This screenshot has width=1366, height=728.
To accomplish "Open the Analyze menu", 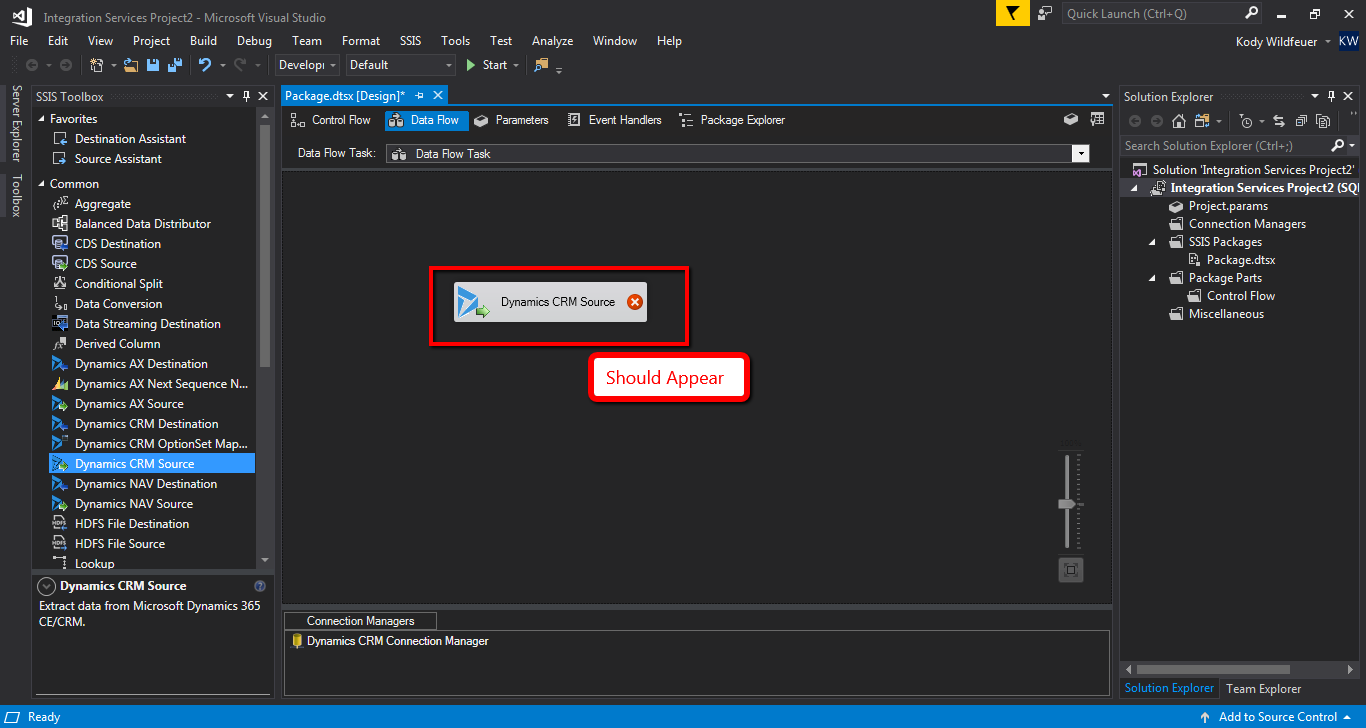I will point(552,41).
